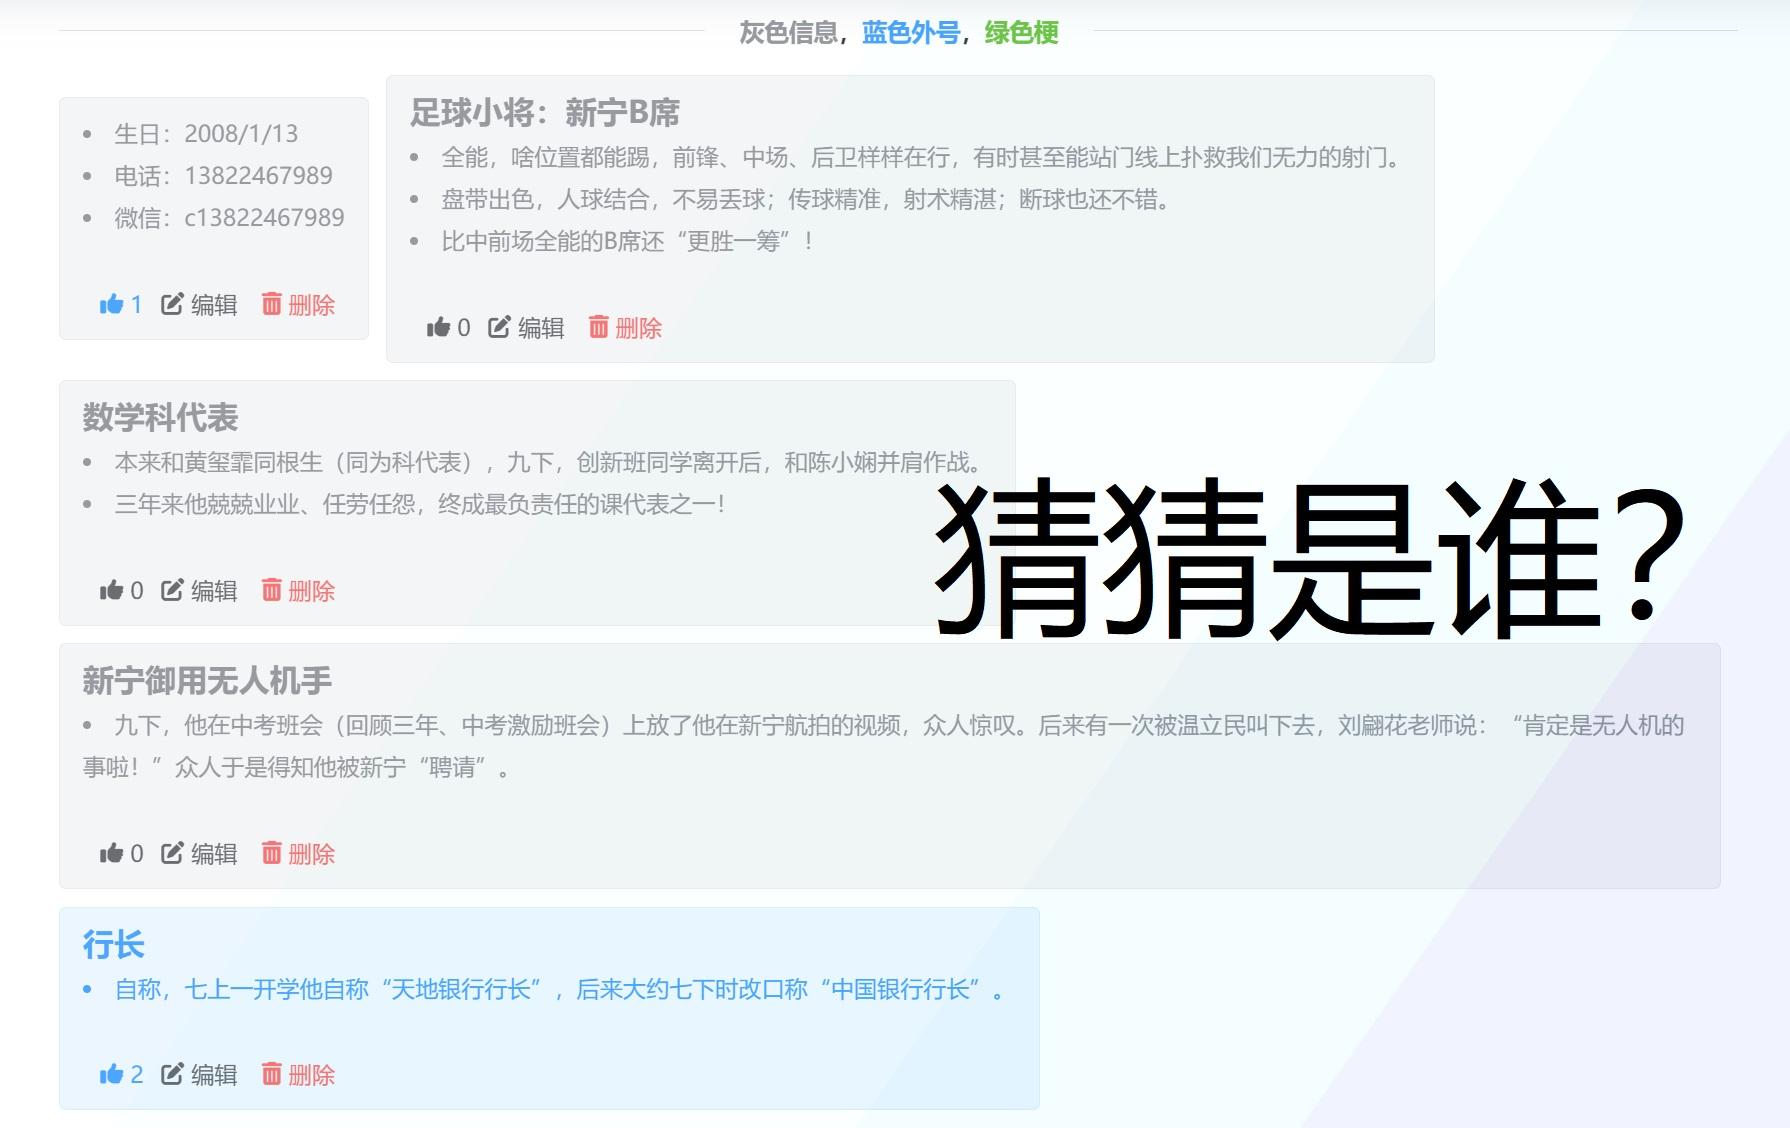Click 编辑 label on 数学科代表 card
This screenshot has width=1790, height=1128.
(x=214, y=591)
